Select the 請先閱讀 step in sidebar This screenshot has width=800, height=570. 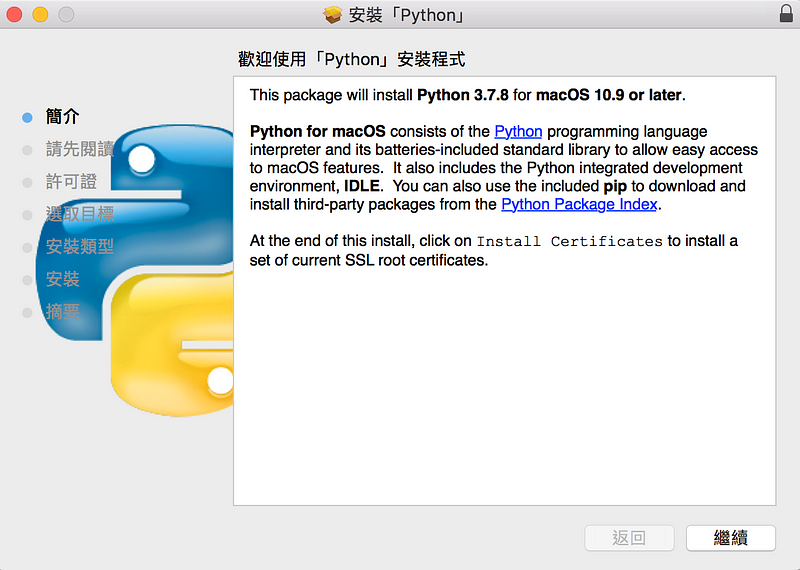tap(79, 149)
